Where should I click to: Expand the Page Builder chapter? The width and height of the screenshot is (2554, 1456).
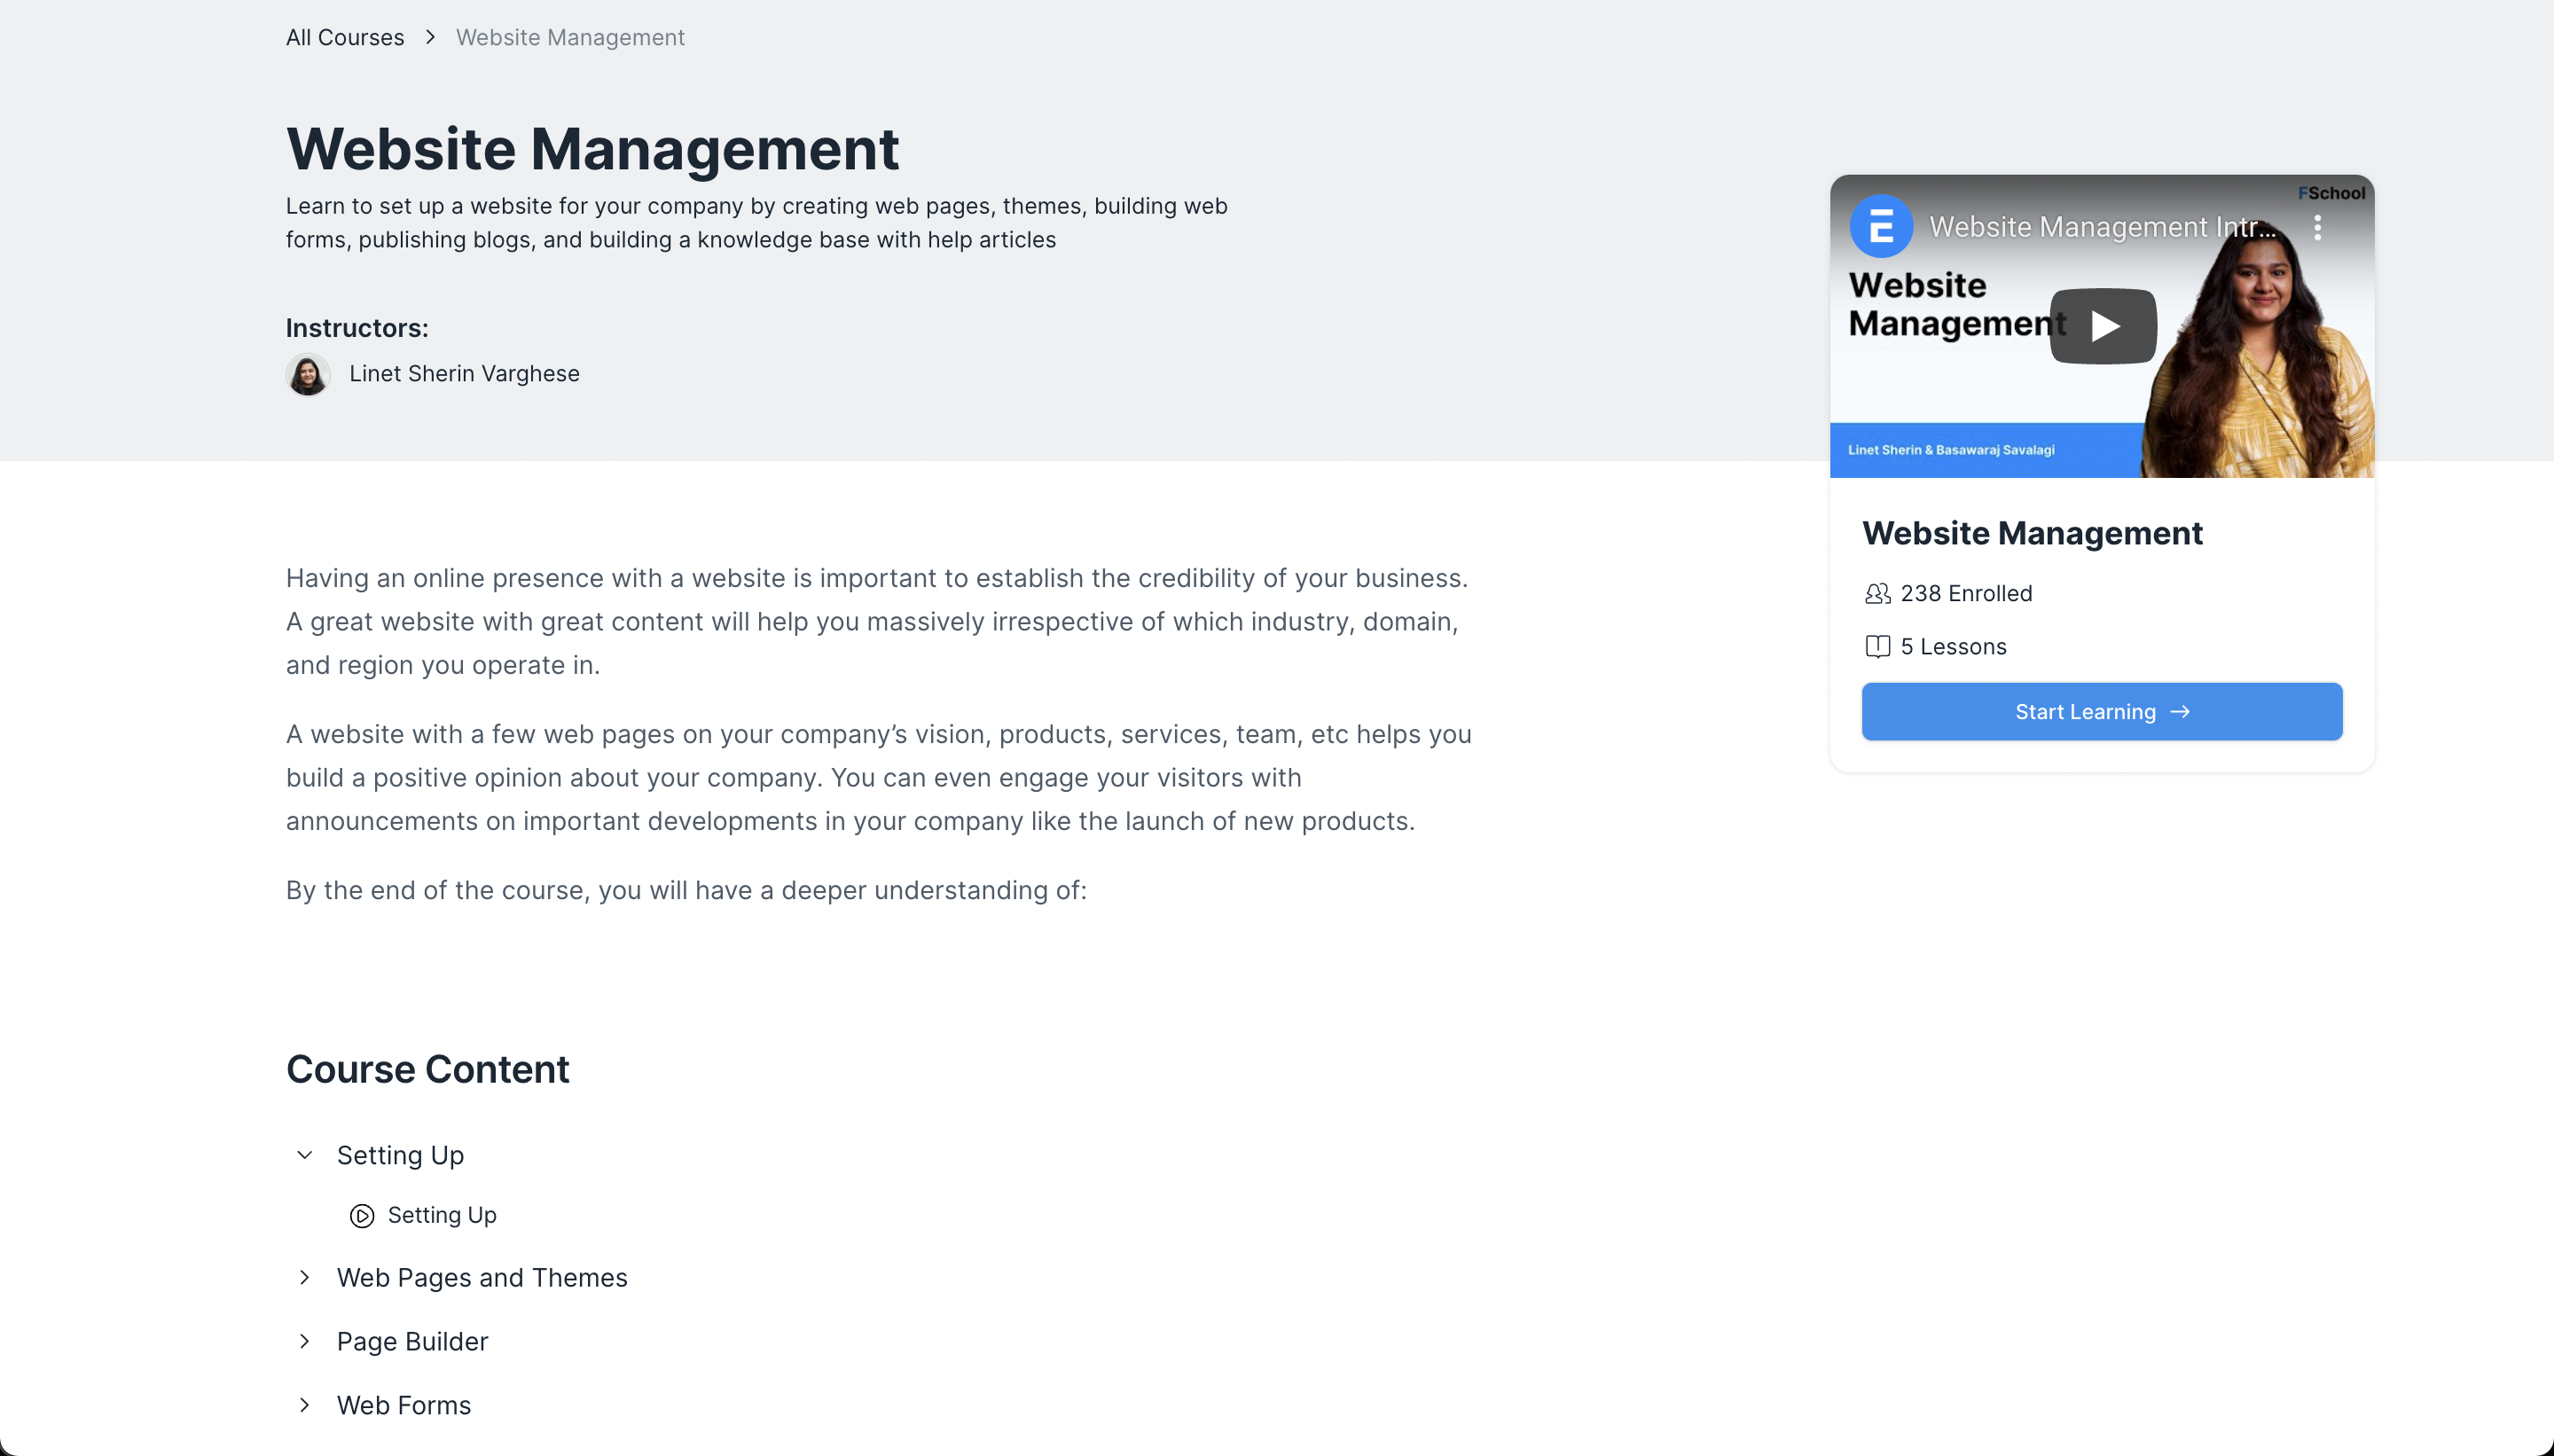pyautogui.click(x=305, y=1341)
